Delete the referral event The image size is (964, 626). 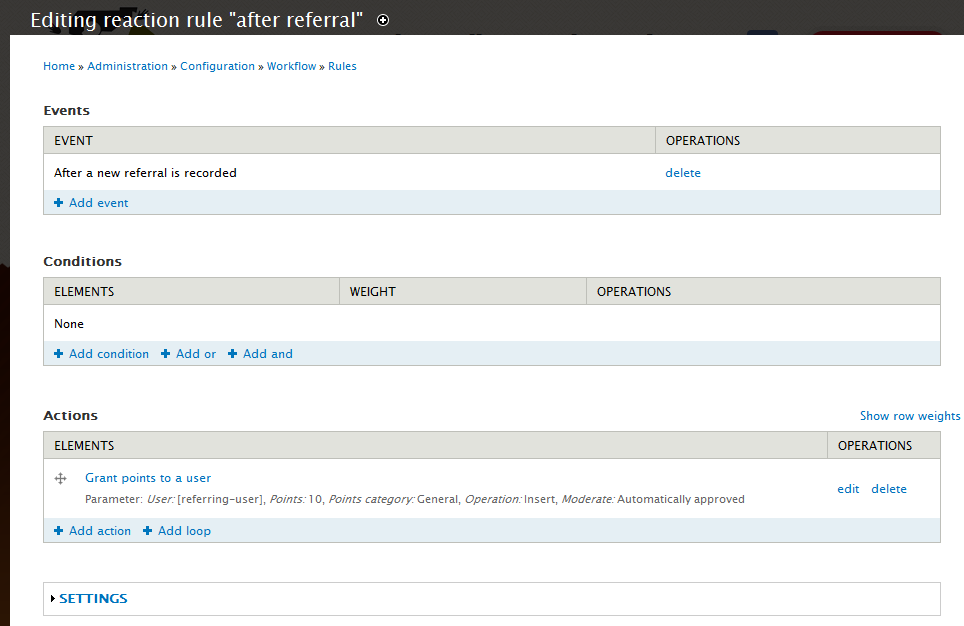tap(683, 172)
